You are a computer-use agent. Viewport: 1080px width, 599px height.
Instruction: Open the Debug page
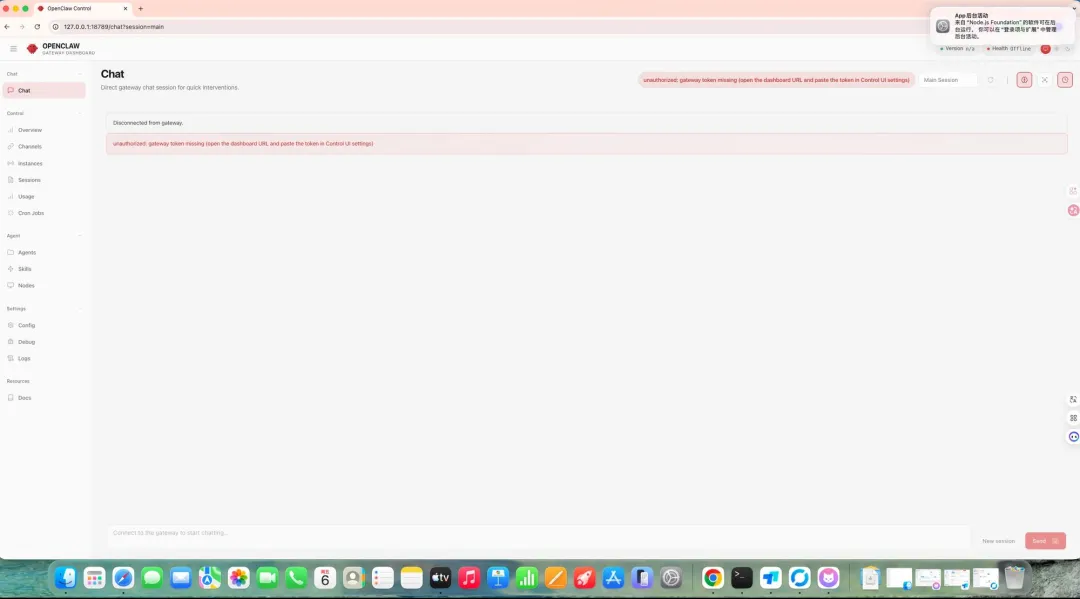coord(44,341)
